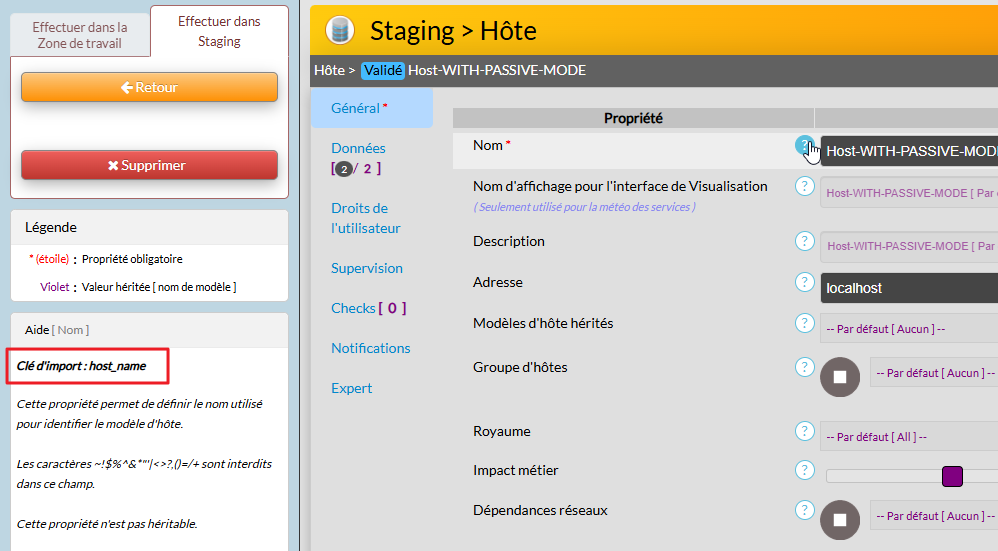Select the Données section in sidebar
Image resolution: width=998 pixels, height=551 pixels.
pos(358,148)
